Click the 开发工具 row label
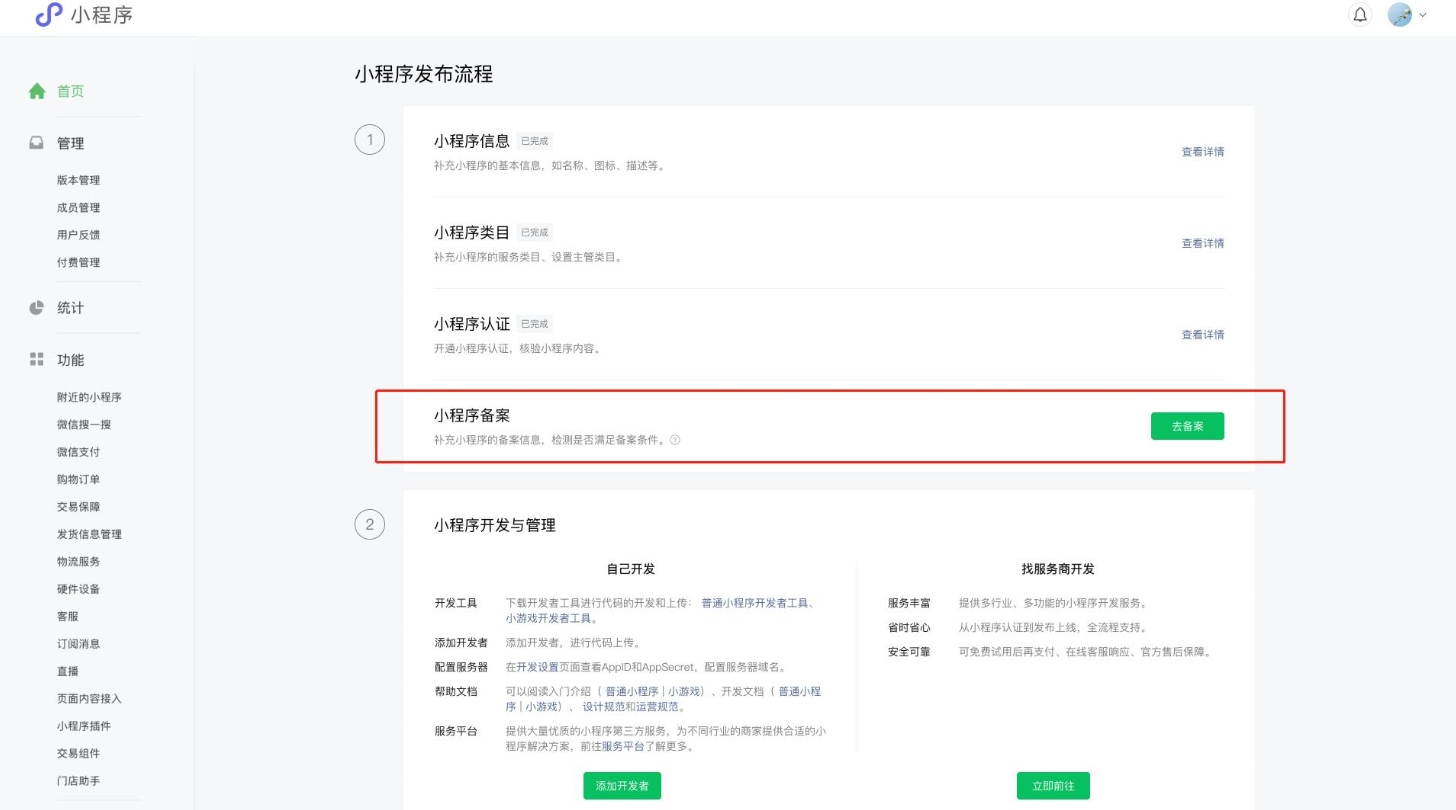Screen dimensions: 1456x810 click(x=456, y=603)
